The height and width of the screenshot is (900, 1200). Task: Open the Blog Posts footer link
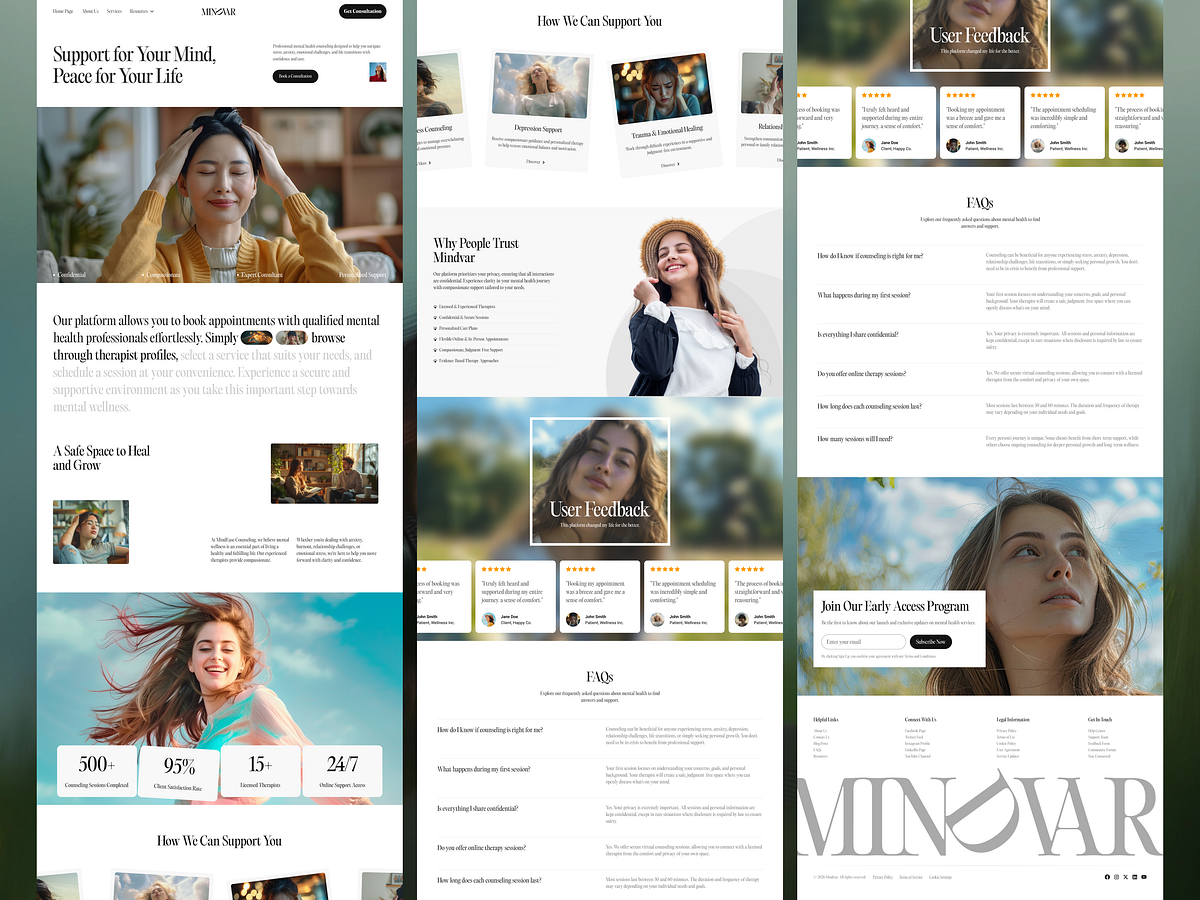[820, 743]
